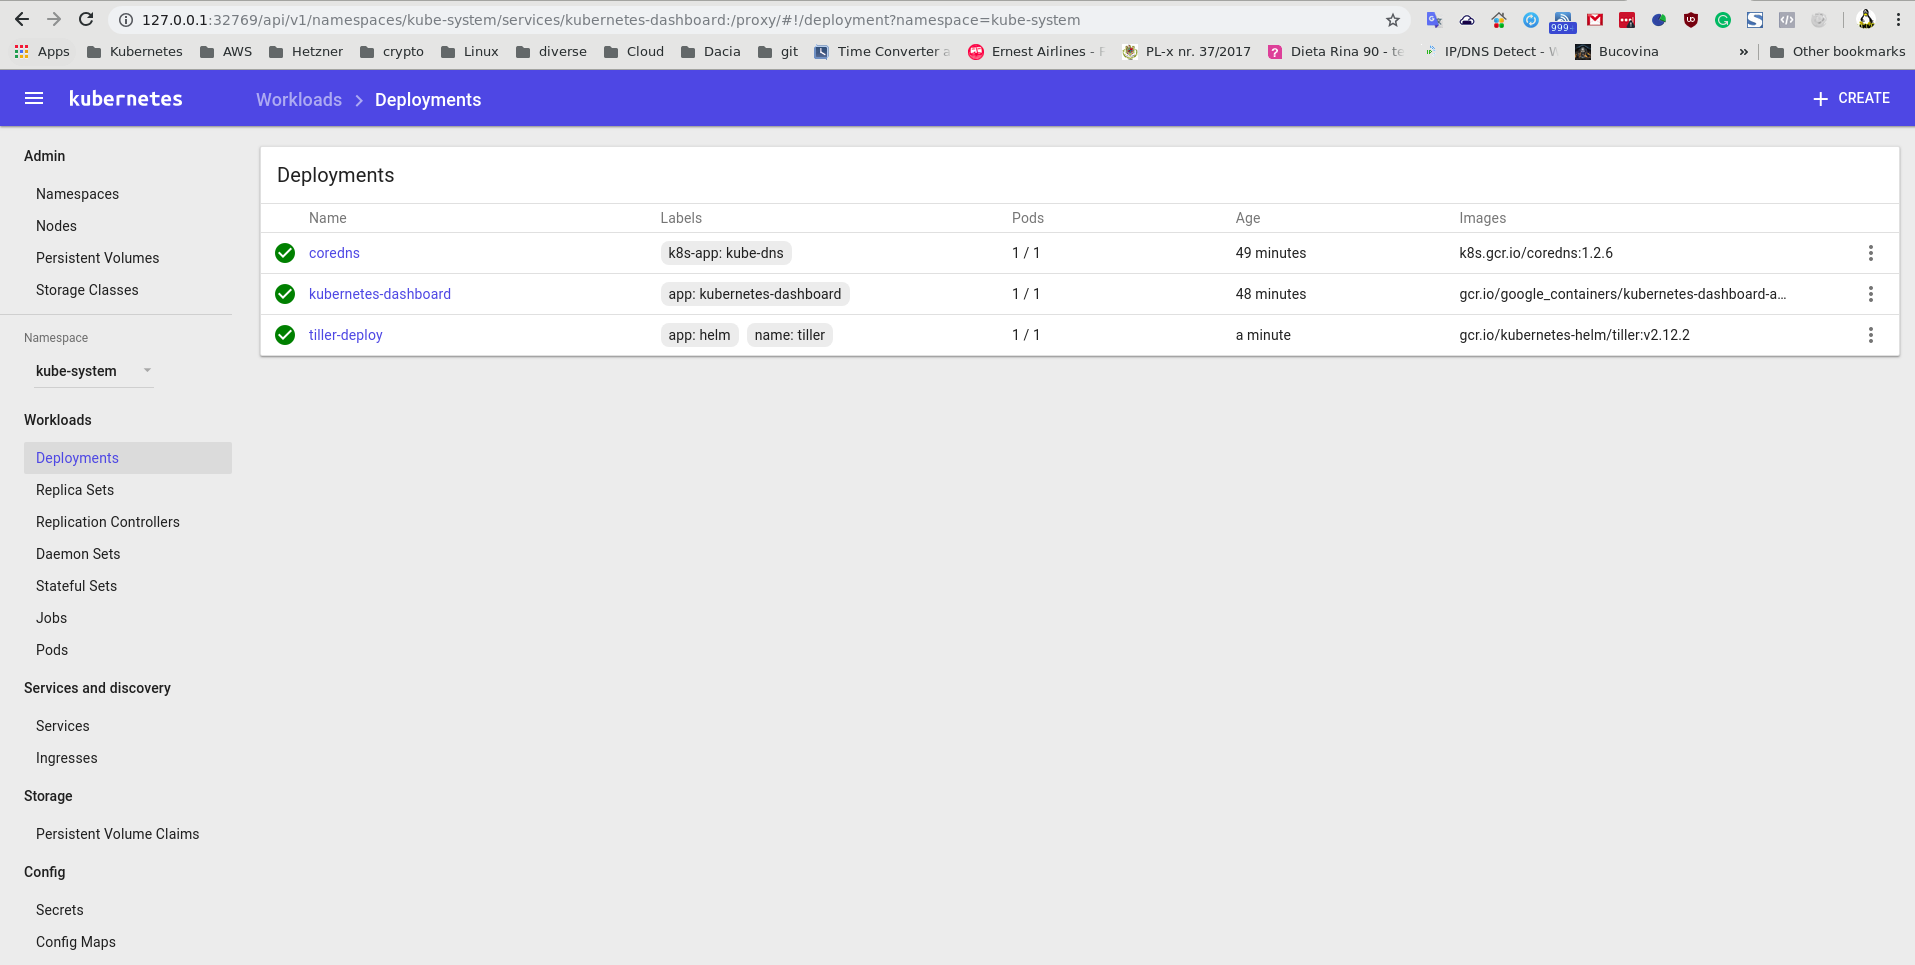
Task: Open the hamburger navigation menu
Action: click(x=34, y=98)
